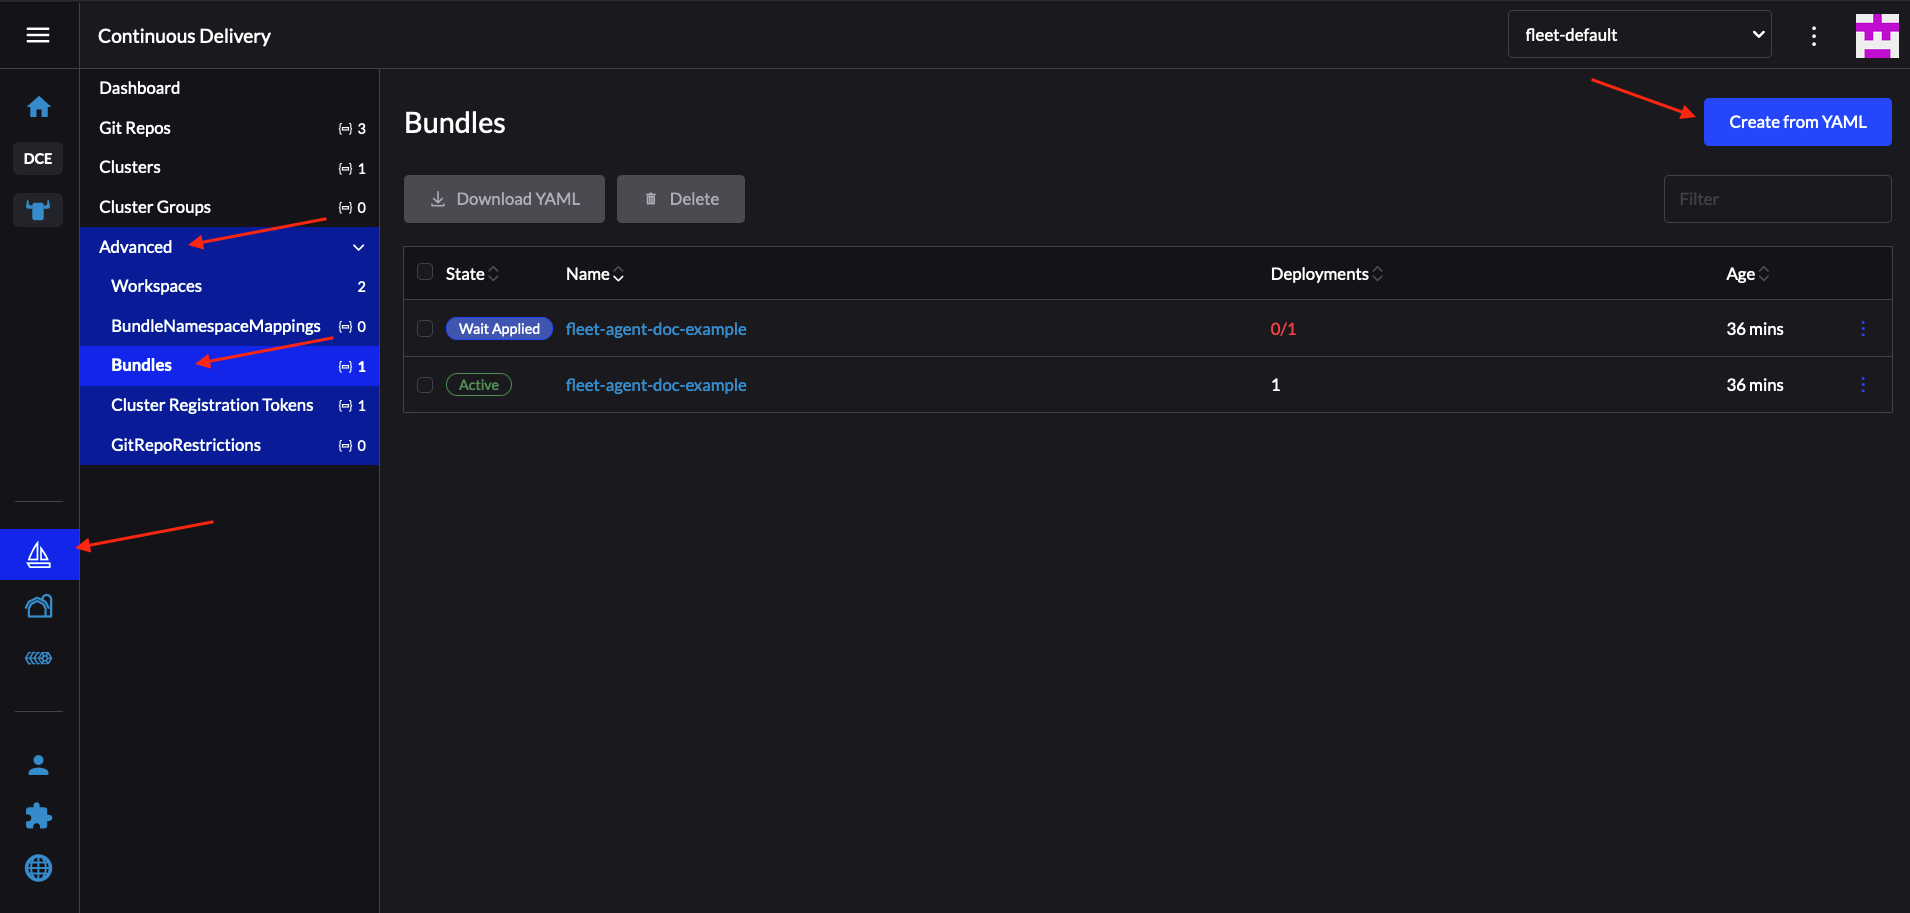
Task: Click the Create from YAML button
Action: pos(1796,121)
